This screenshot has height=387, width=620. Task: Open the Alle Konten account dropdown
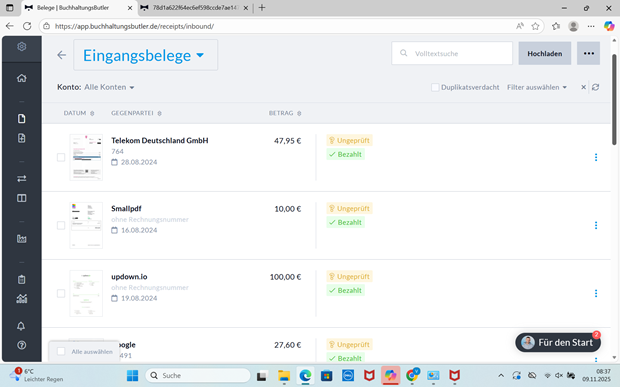coord(109,87)
